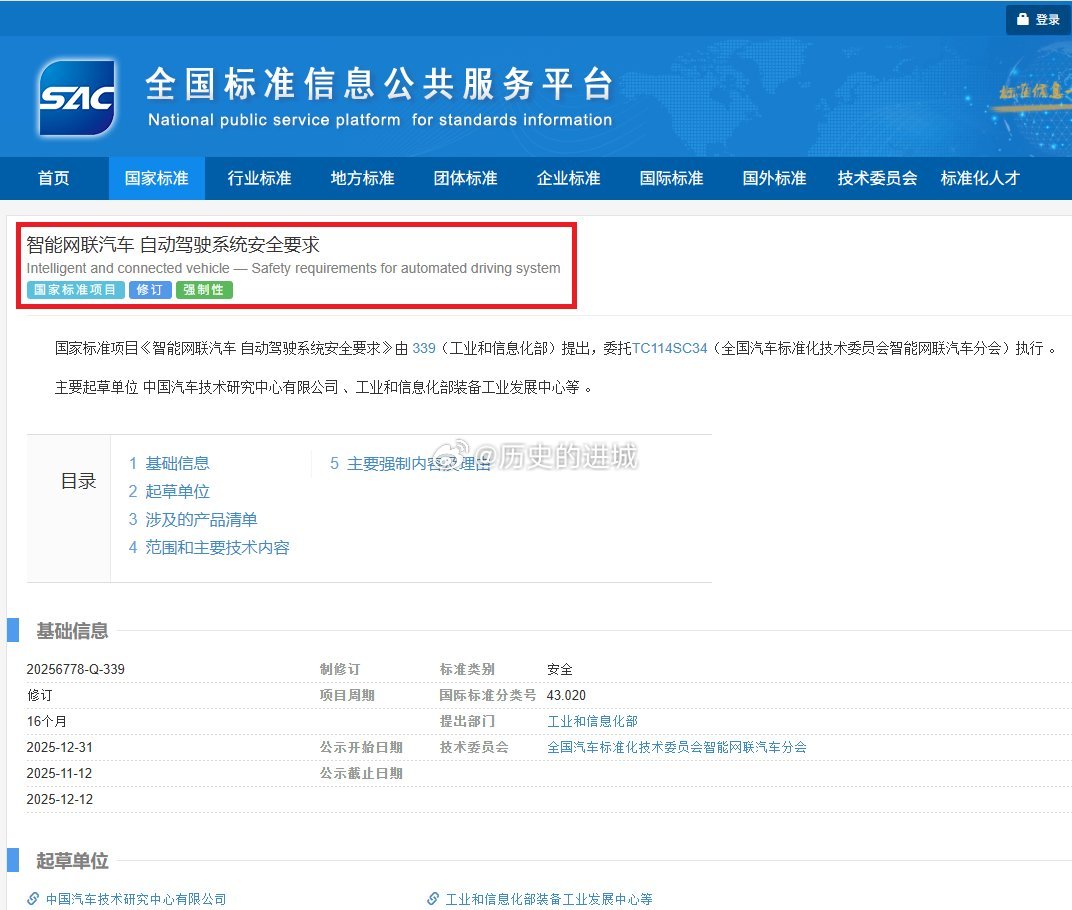Viewport: 1072px width, 910px height.
Task: Click the 基础信息 section heading
Action: coord(72,631)
